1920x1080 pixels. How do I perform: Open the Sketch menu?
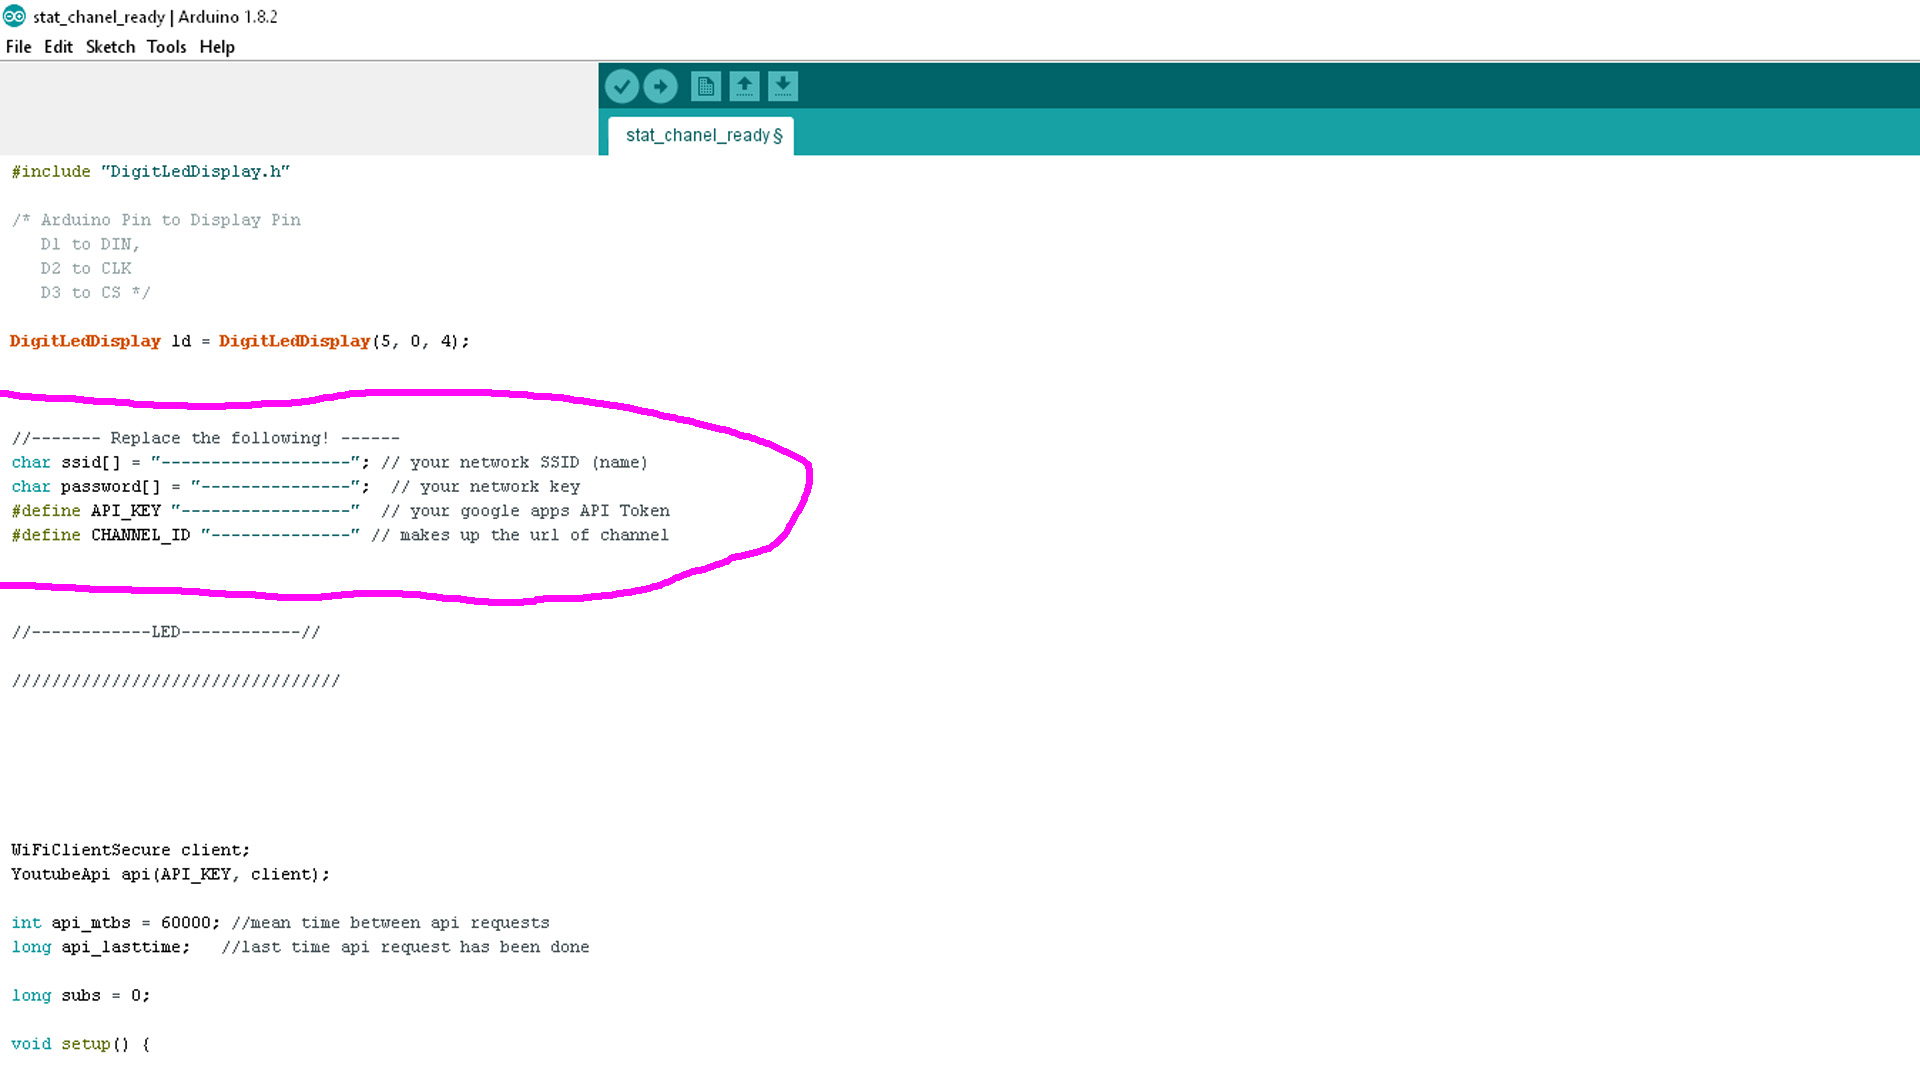[110, 47]
